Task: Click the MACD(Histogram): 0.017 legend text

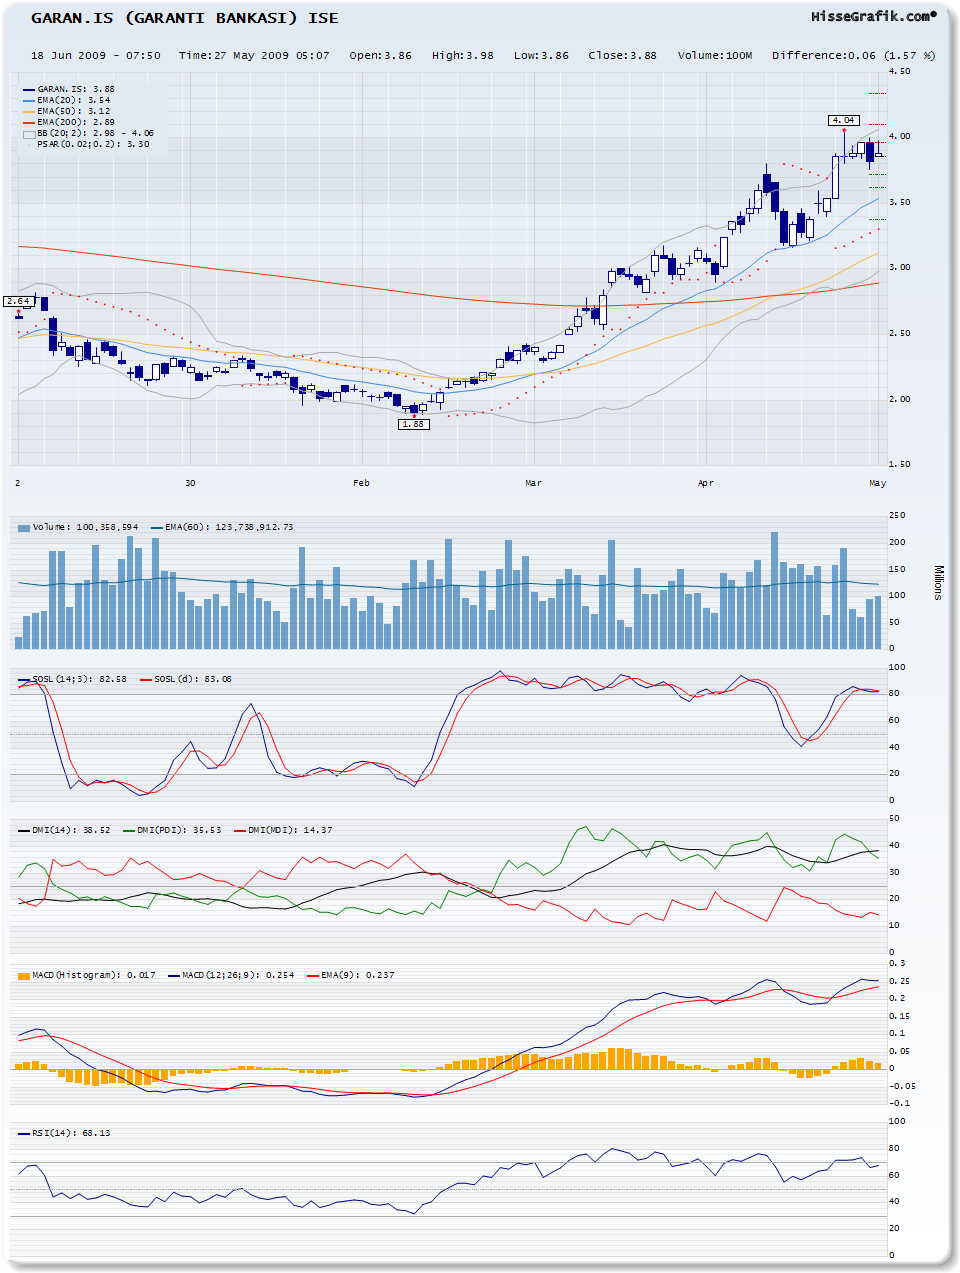Action: tap(93, 975)
